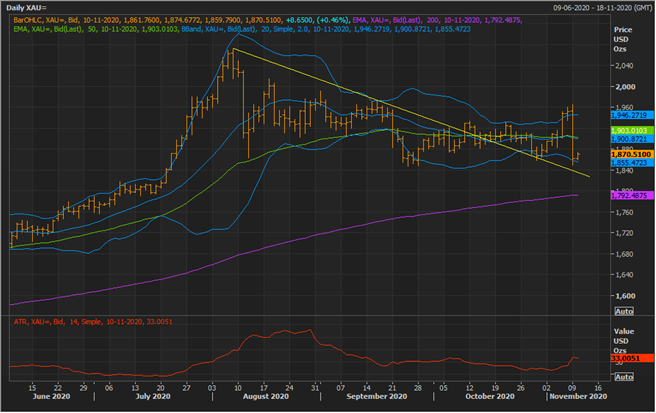Click the 1,600 price axis label
Image resolution: width=656 pixels, height=413 pixels.
pyautogui.click(x=625, y=296)
